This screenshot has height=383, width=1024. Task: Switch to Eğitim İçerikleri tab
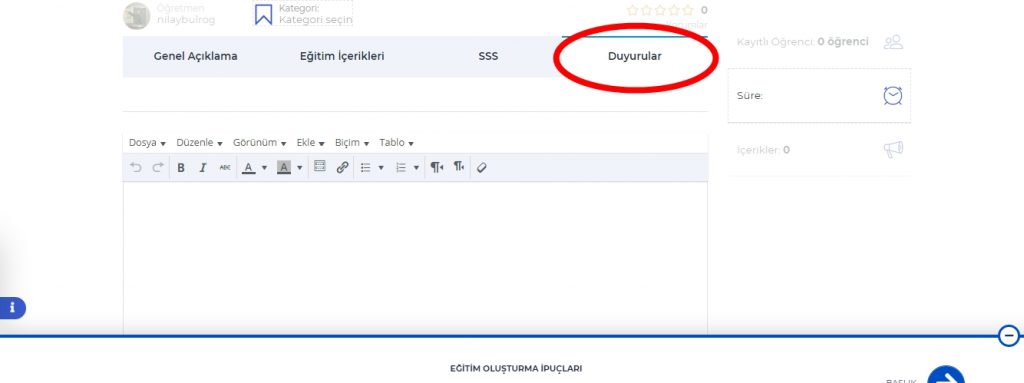coord(342,56)
